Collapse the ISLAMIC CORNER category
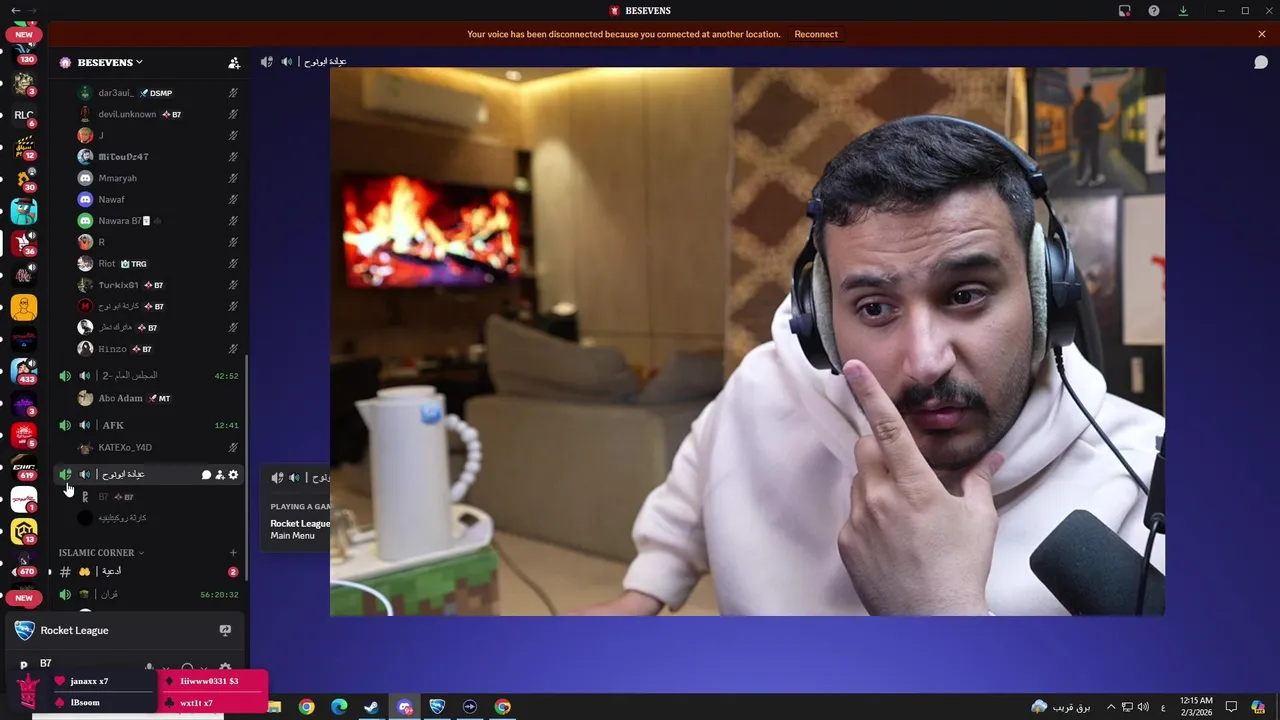1280x720 pixels. pyautogui.click(x=101, y=552)
